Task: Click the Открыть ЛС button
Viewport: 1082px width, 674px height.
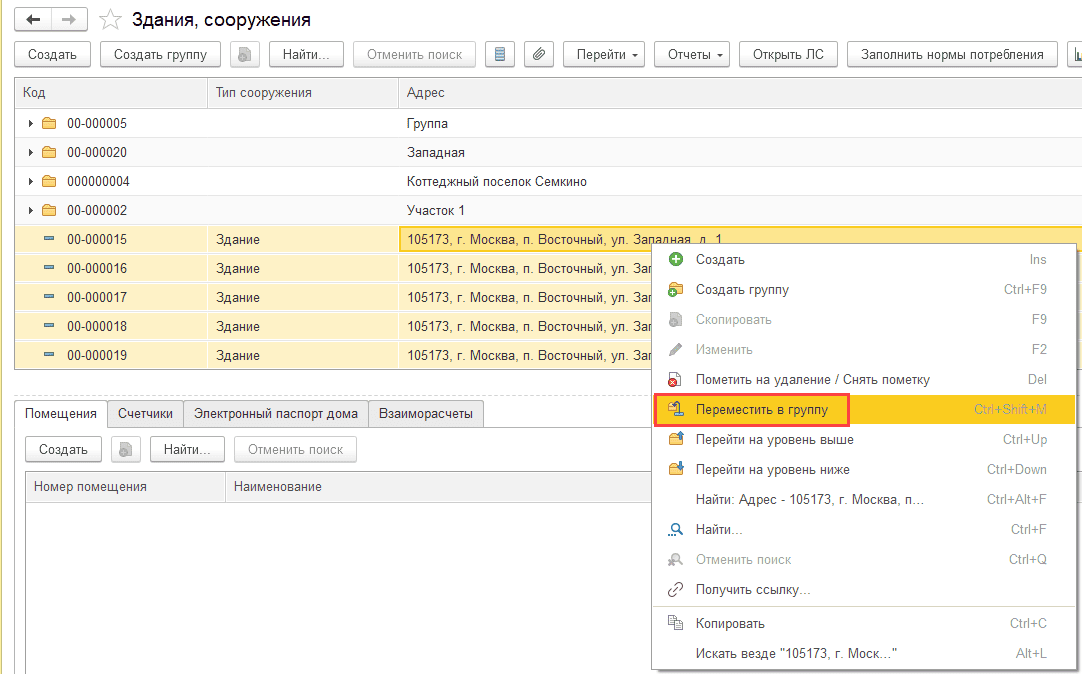Action: coord(788,54)
